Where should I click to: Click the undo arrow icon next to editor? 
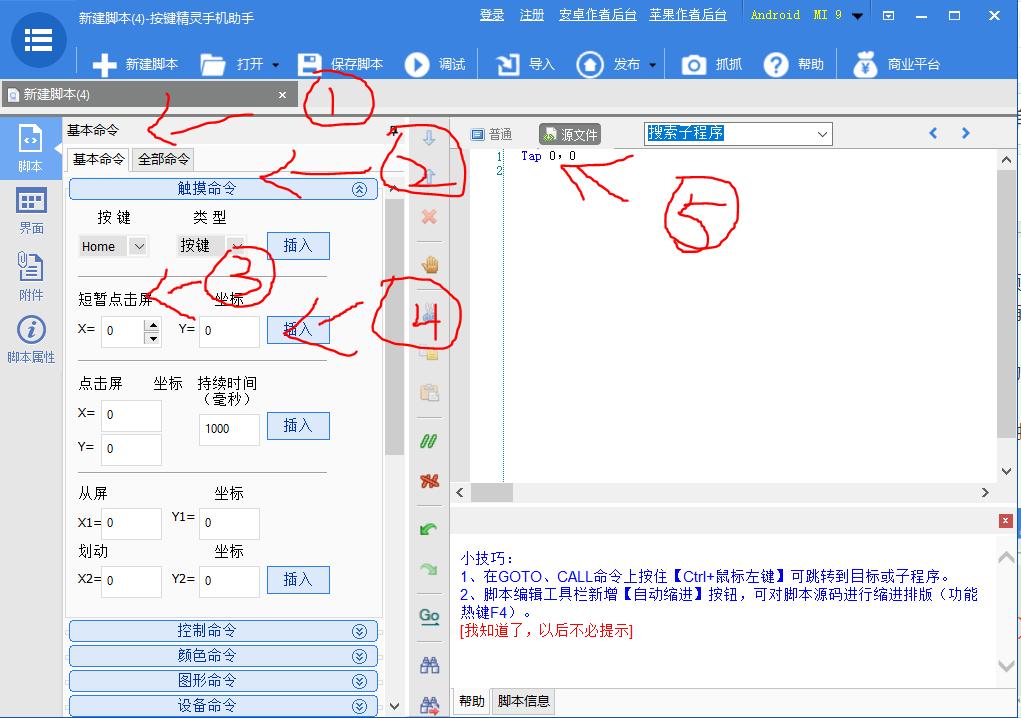(428, 528)
